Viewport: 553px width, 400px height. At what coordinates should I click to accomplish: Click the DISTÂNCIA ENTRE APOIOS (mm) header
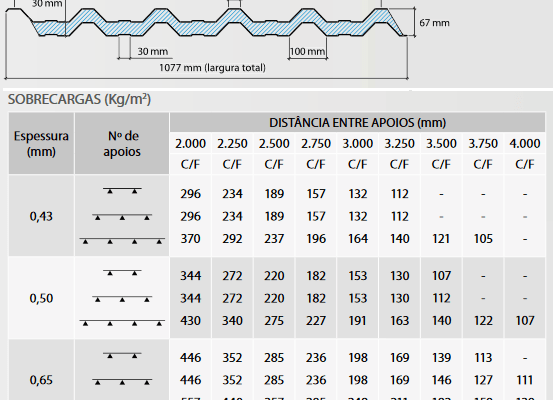click(358, 123)
